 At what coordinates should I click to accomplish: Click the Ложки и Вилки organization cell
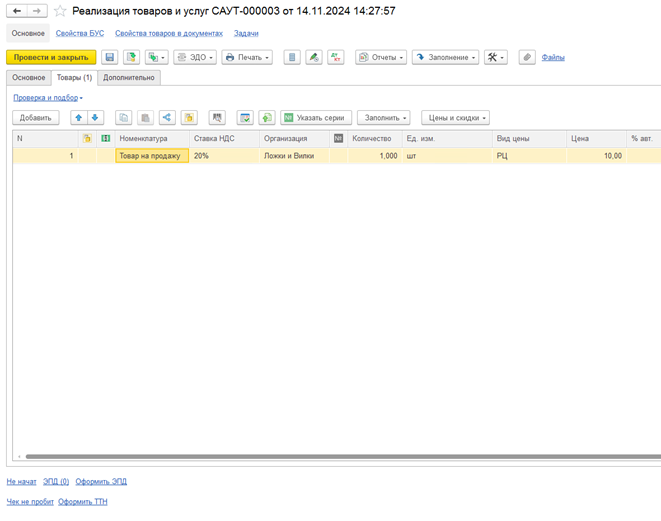294,156
